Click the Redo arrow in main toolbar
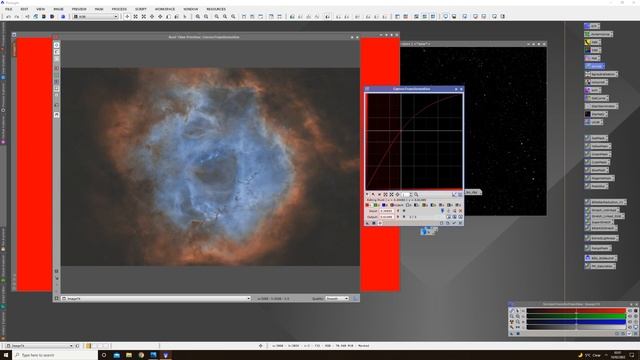This screenshot has height=360, width=640. pyautogui.click(x=17, y=17)
